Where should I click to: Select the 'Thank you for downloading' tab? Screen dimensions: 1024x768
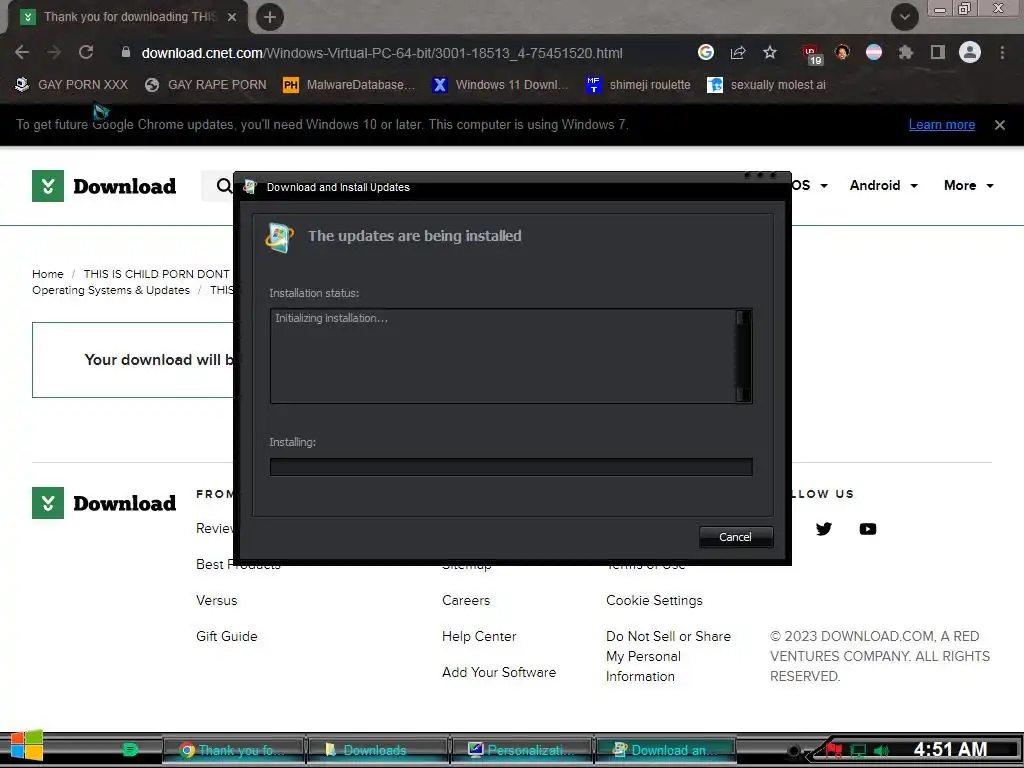[127, 17]
